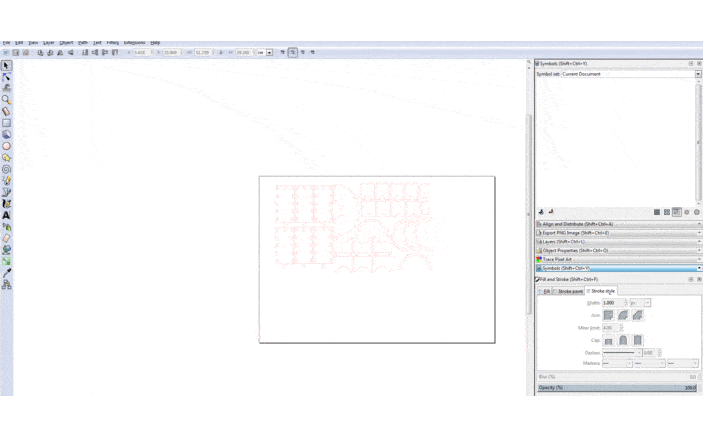Select the Measure tool
The image size is (703, 437).
point(6,111)
